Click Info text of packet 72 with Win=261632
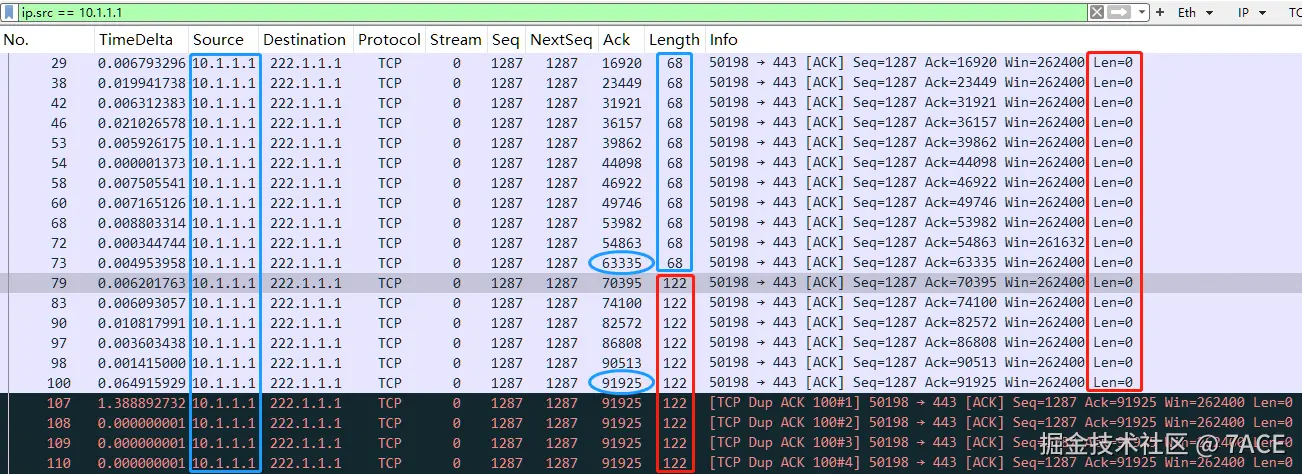 tap(920, 242)
